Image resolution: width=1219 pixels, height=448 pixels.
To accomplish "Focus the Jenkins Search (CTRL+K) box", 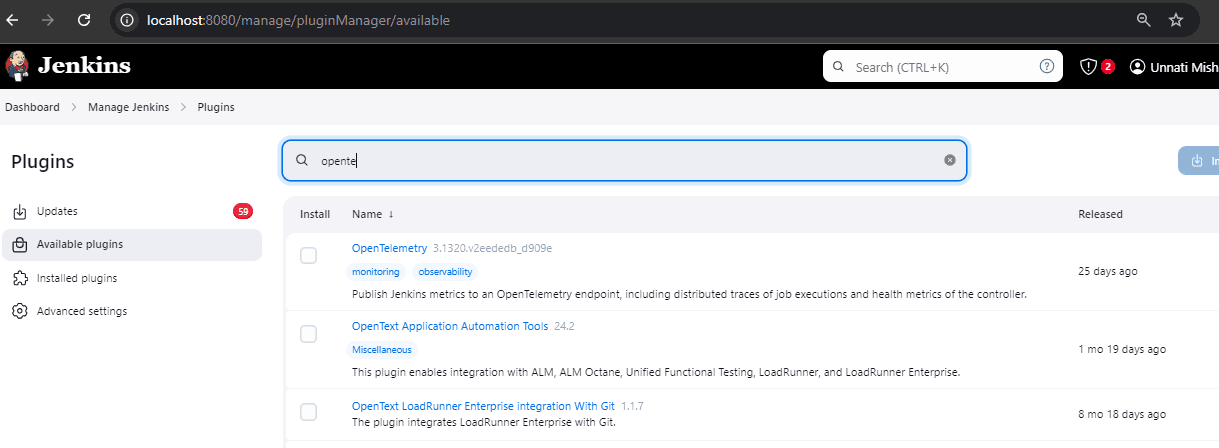I will (943, 67).
